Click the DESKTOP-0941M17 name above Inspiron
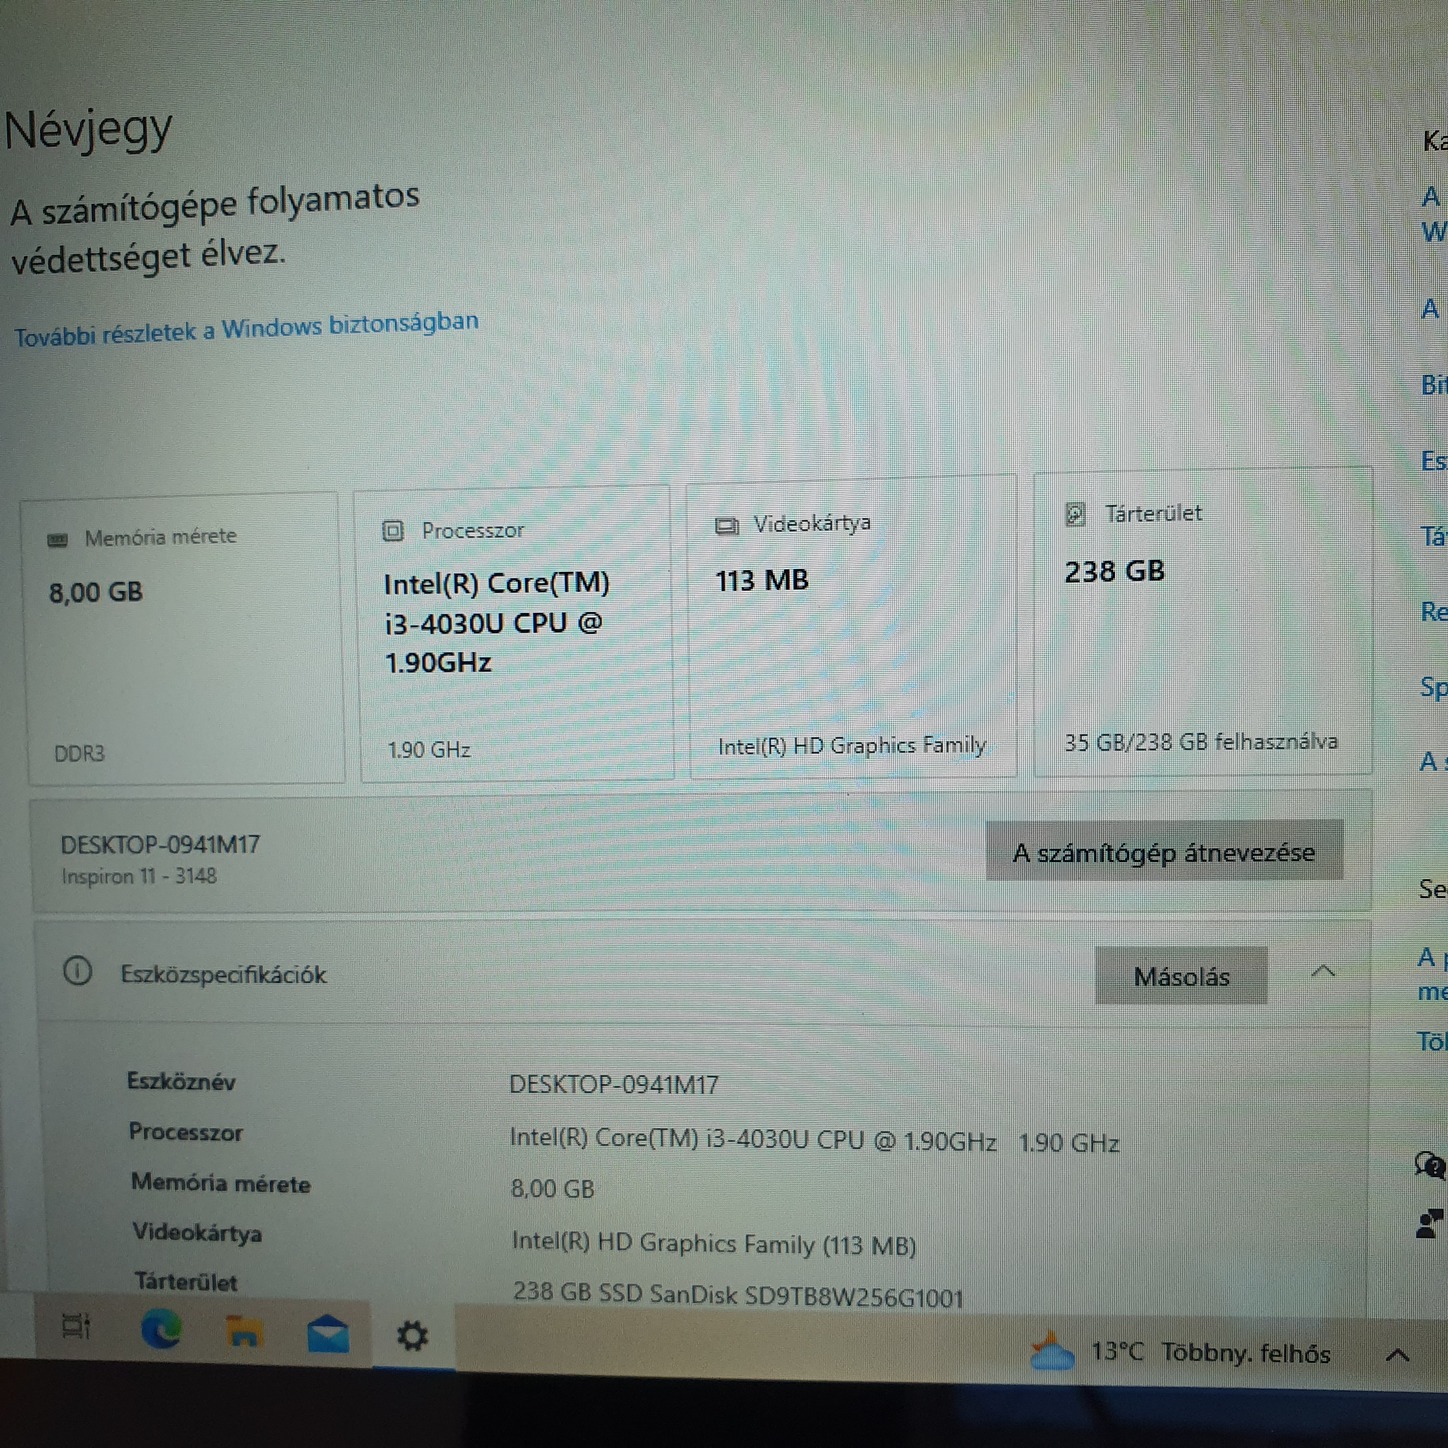The width and height of the screenshot is (1448, 1448). click(160, 845)
